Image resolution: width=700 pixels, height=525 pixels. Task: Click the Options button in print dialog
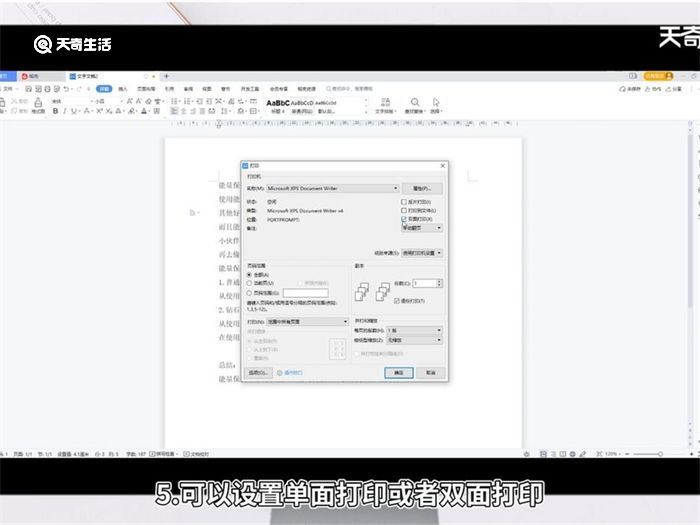[258, 373]
